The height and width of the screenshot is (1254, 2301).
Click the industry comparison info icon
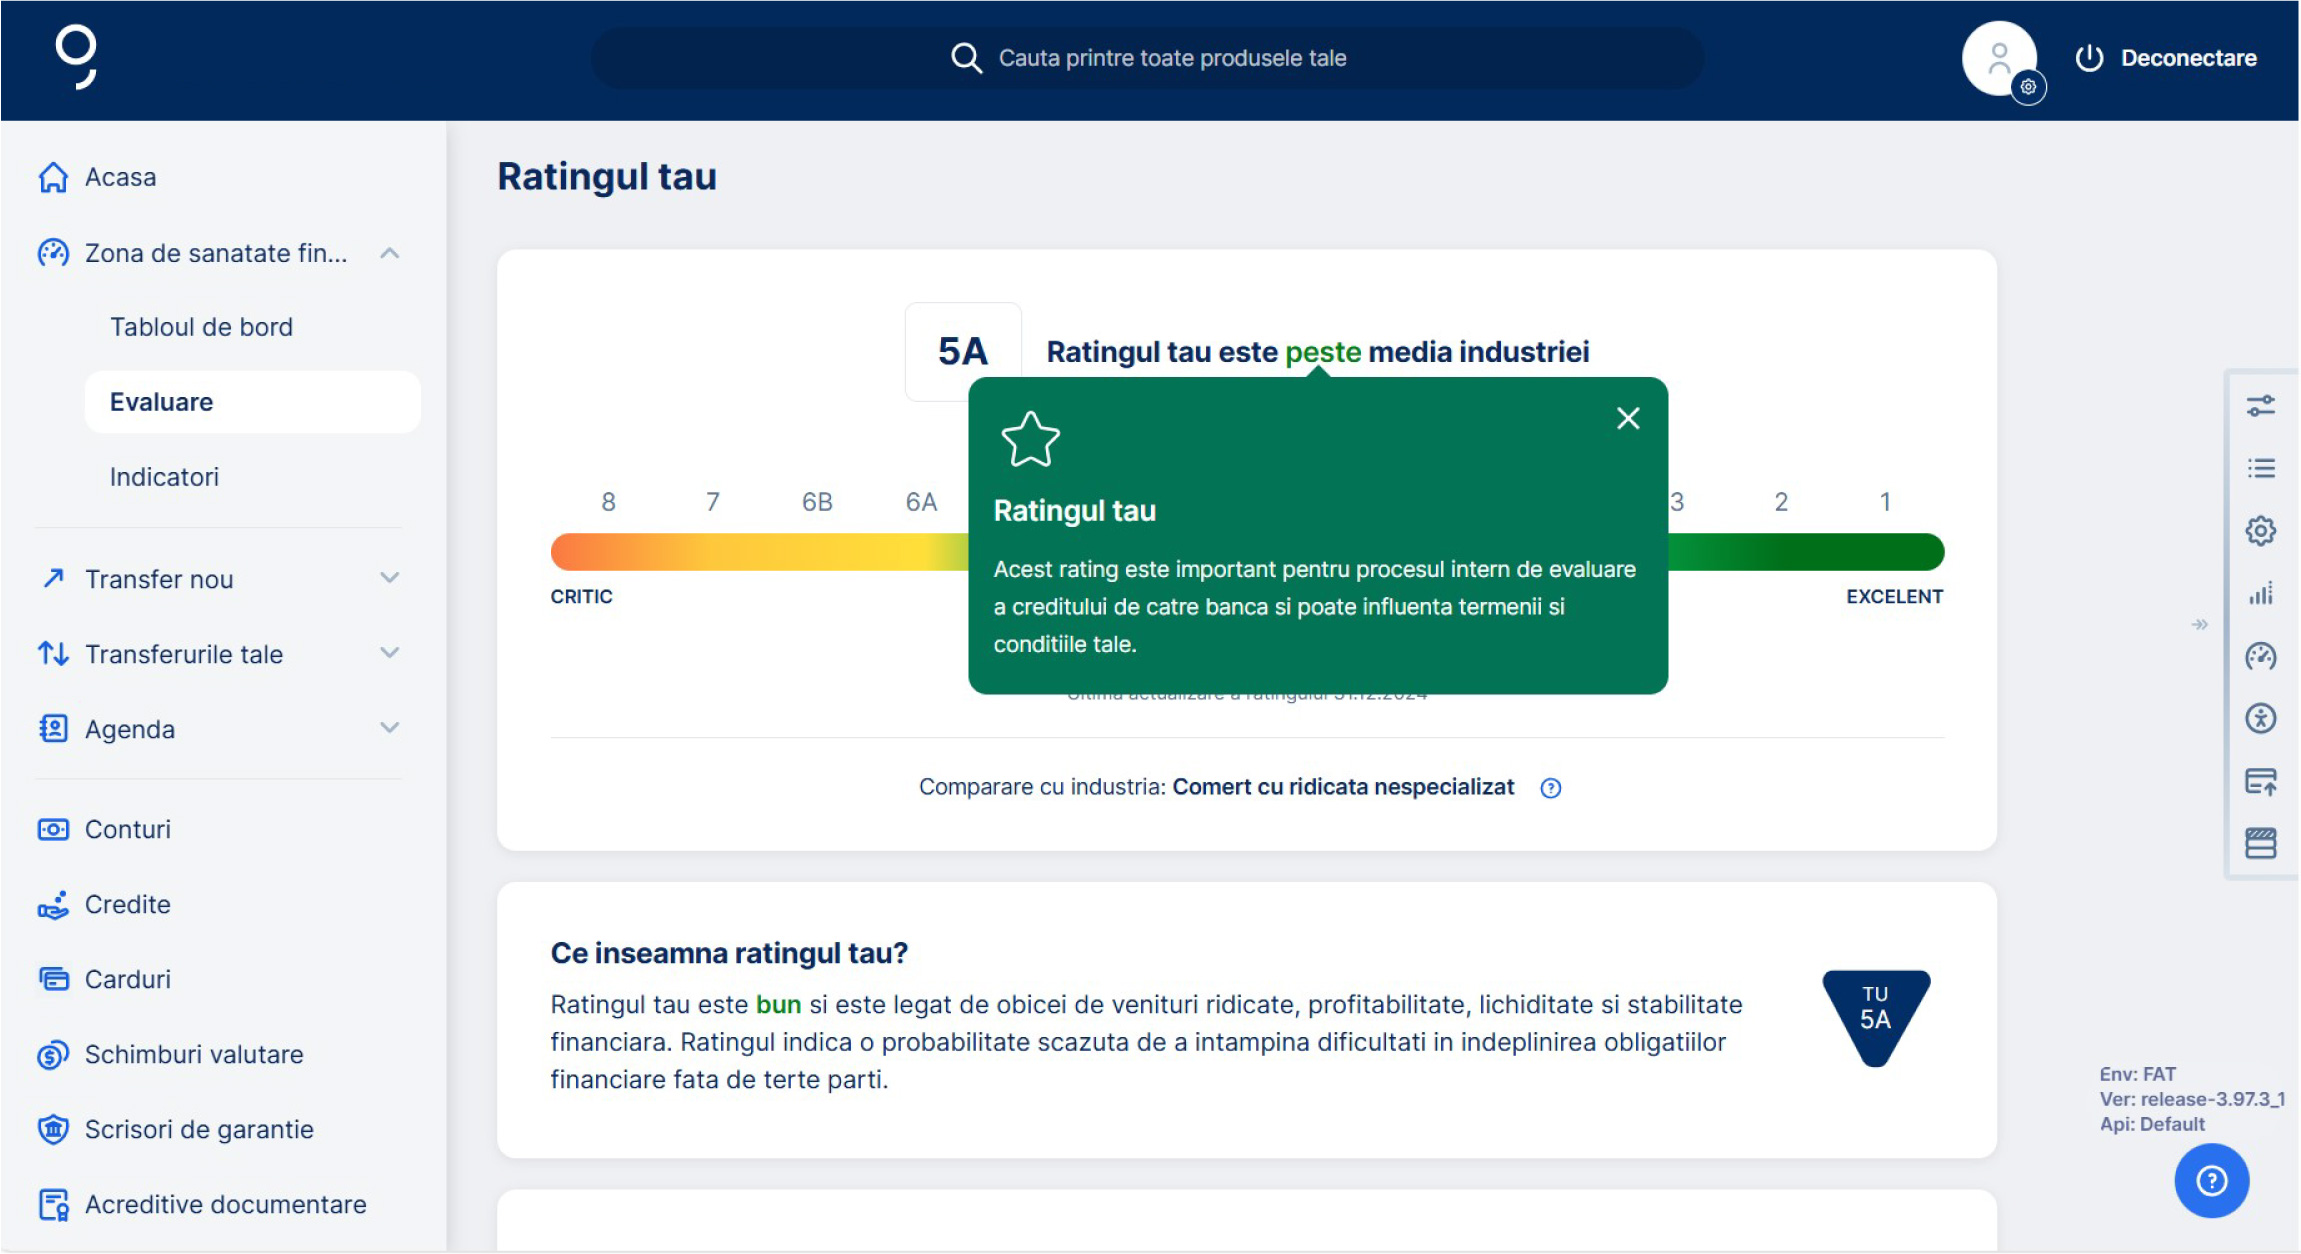(x=1550, y=788)
